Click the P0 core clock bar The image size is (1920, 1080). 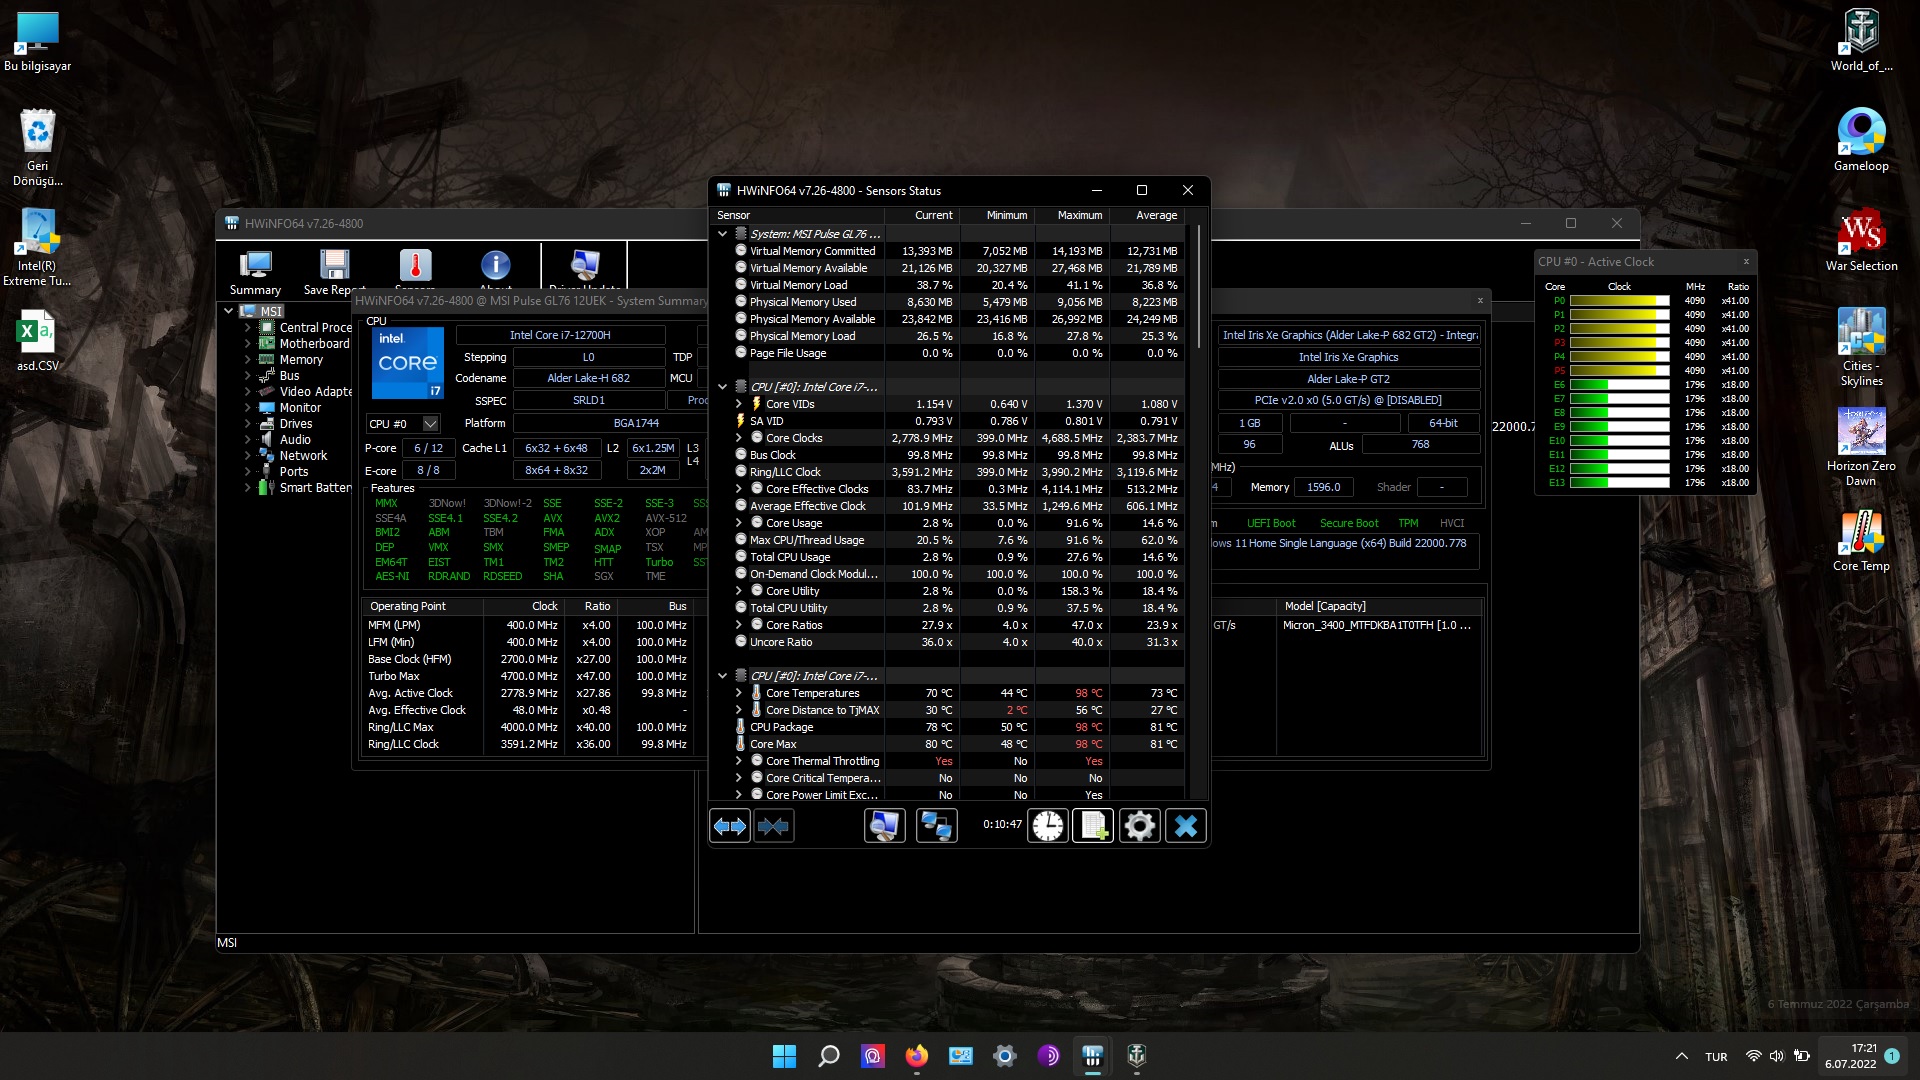click(x=1619, y=301)
